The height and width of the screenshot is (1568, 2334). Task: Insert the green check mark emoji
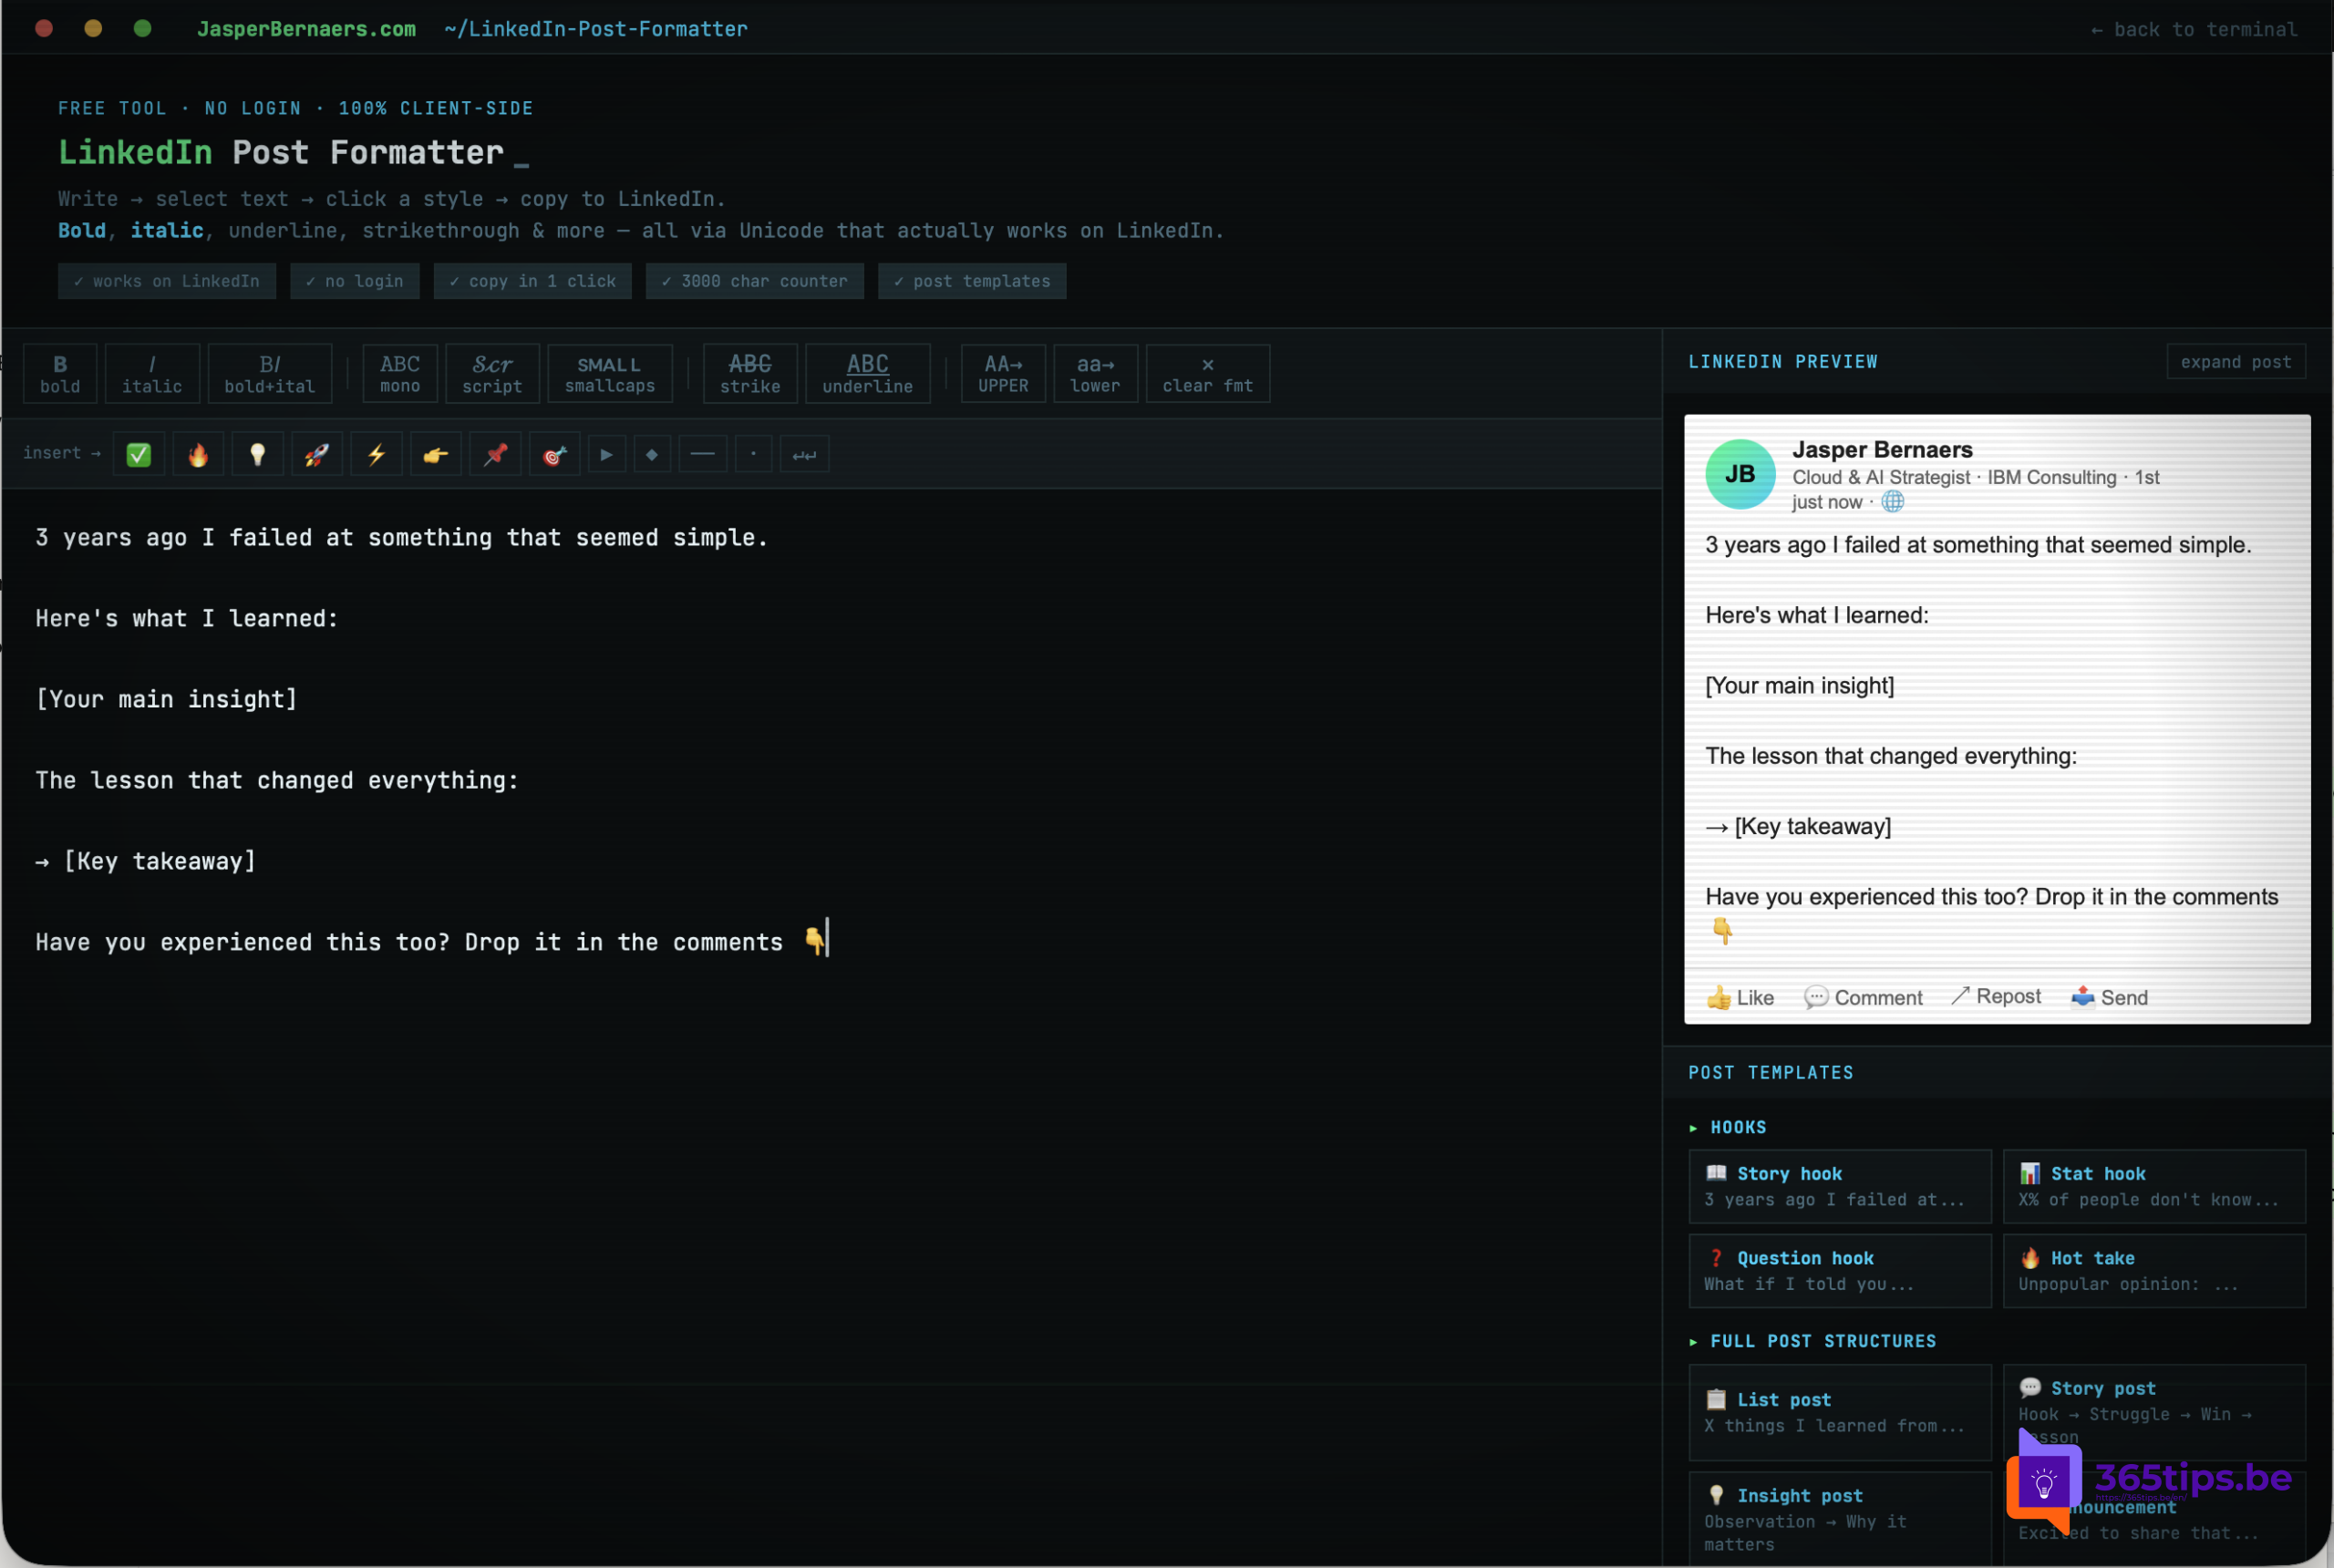[139, 455]
